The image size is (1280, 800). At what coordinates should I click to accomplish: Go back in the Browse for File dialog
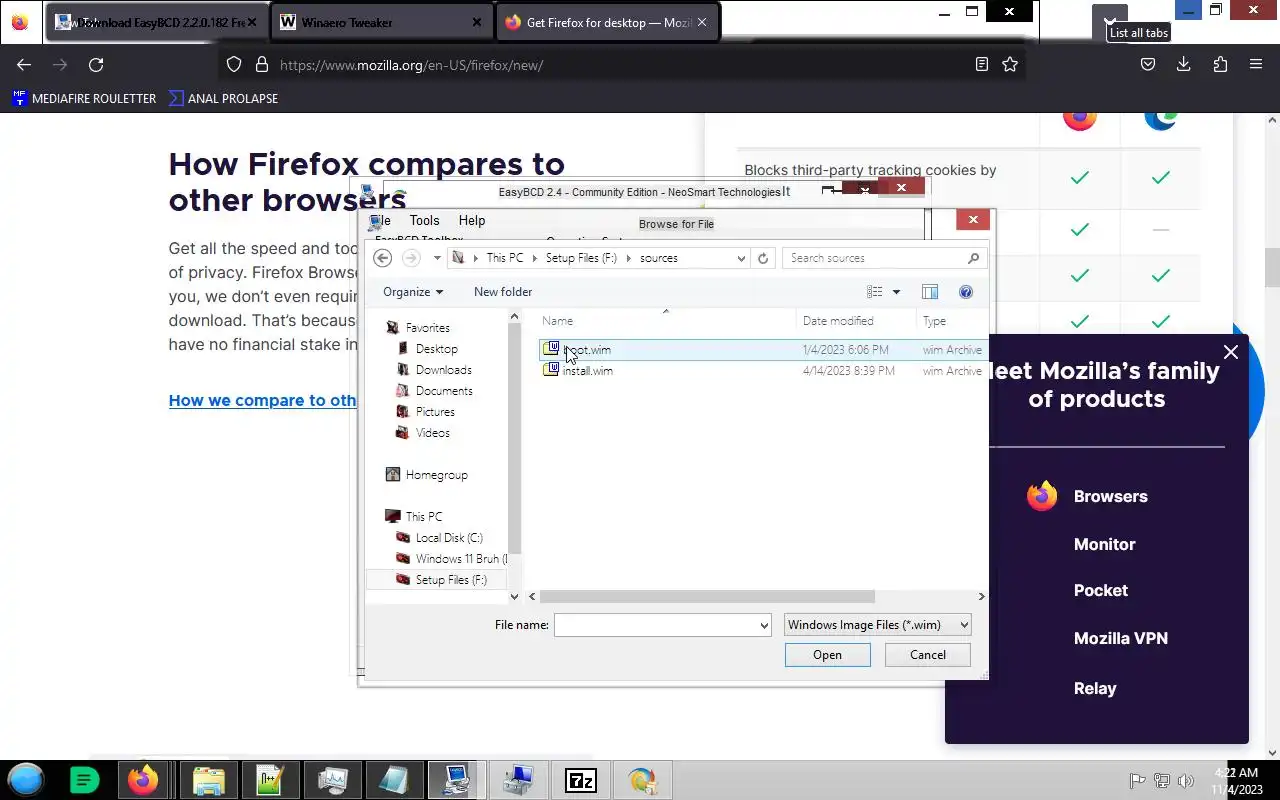coord(382,258)
